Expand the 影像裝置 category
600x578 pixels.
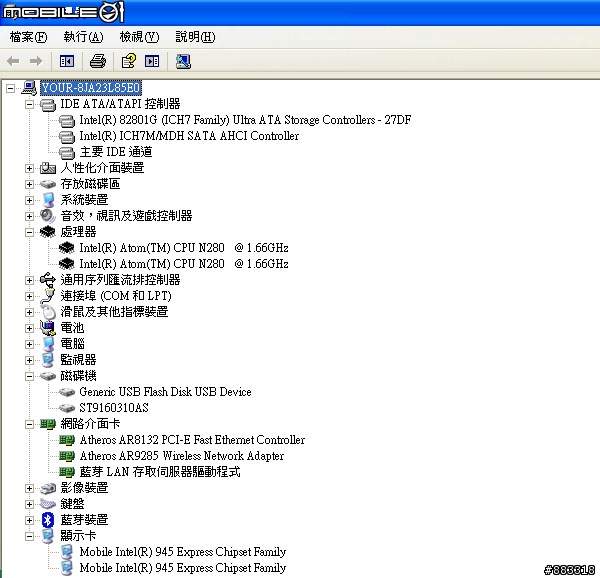[29, 488]
